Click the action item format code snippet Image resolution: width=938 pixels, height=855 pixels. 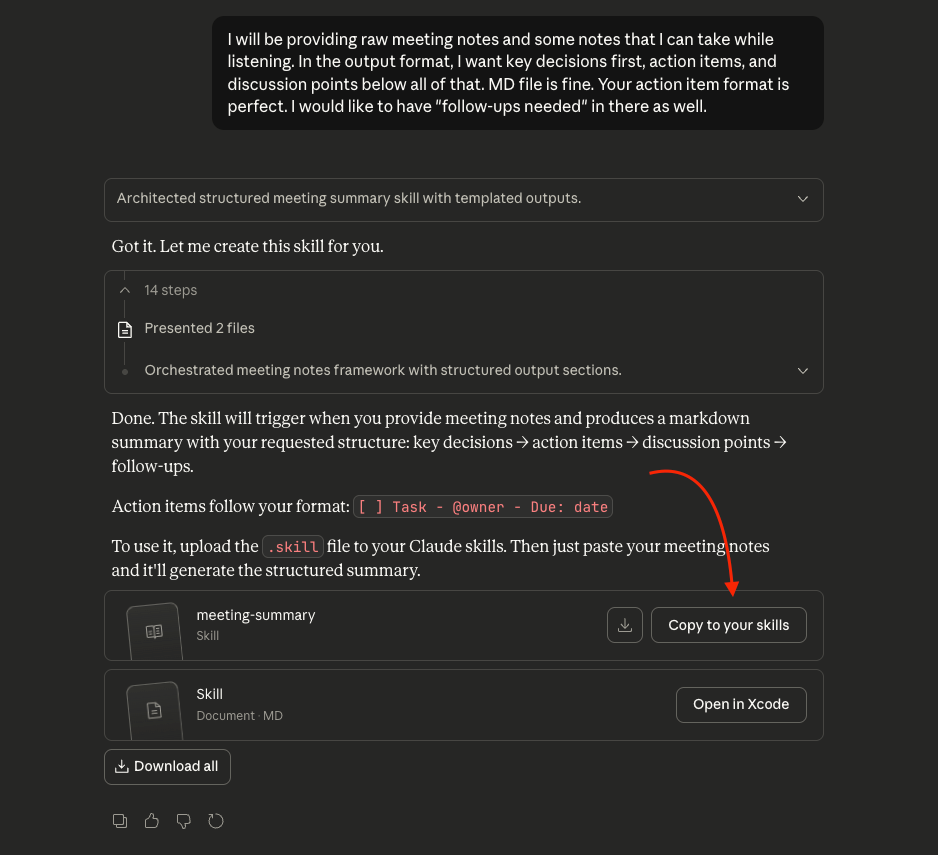tap(483, 507)
